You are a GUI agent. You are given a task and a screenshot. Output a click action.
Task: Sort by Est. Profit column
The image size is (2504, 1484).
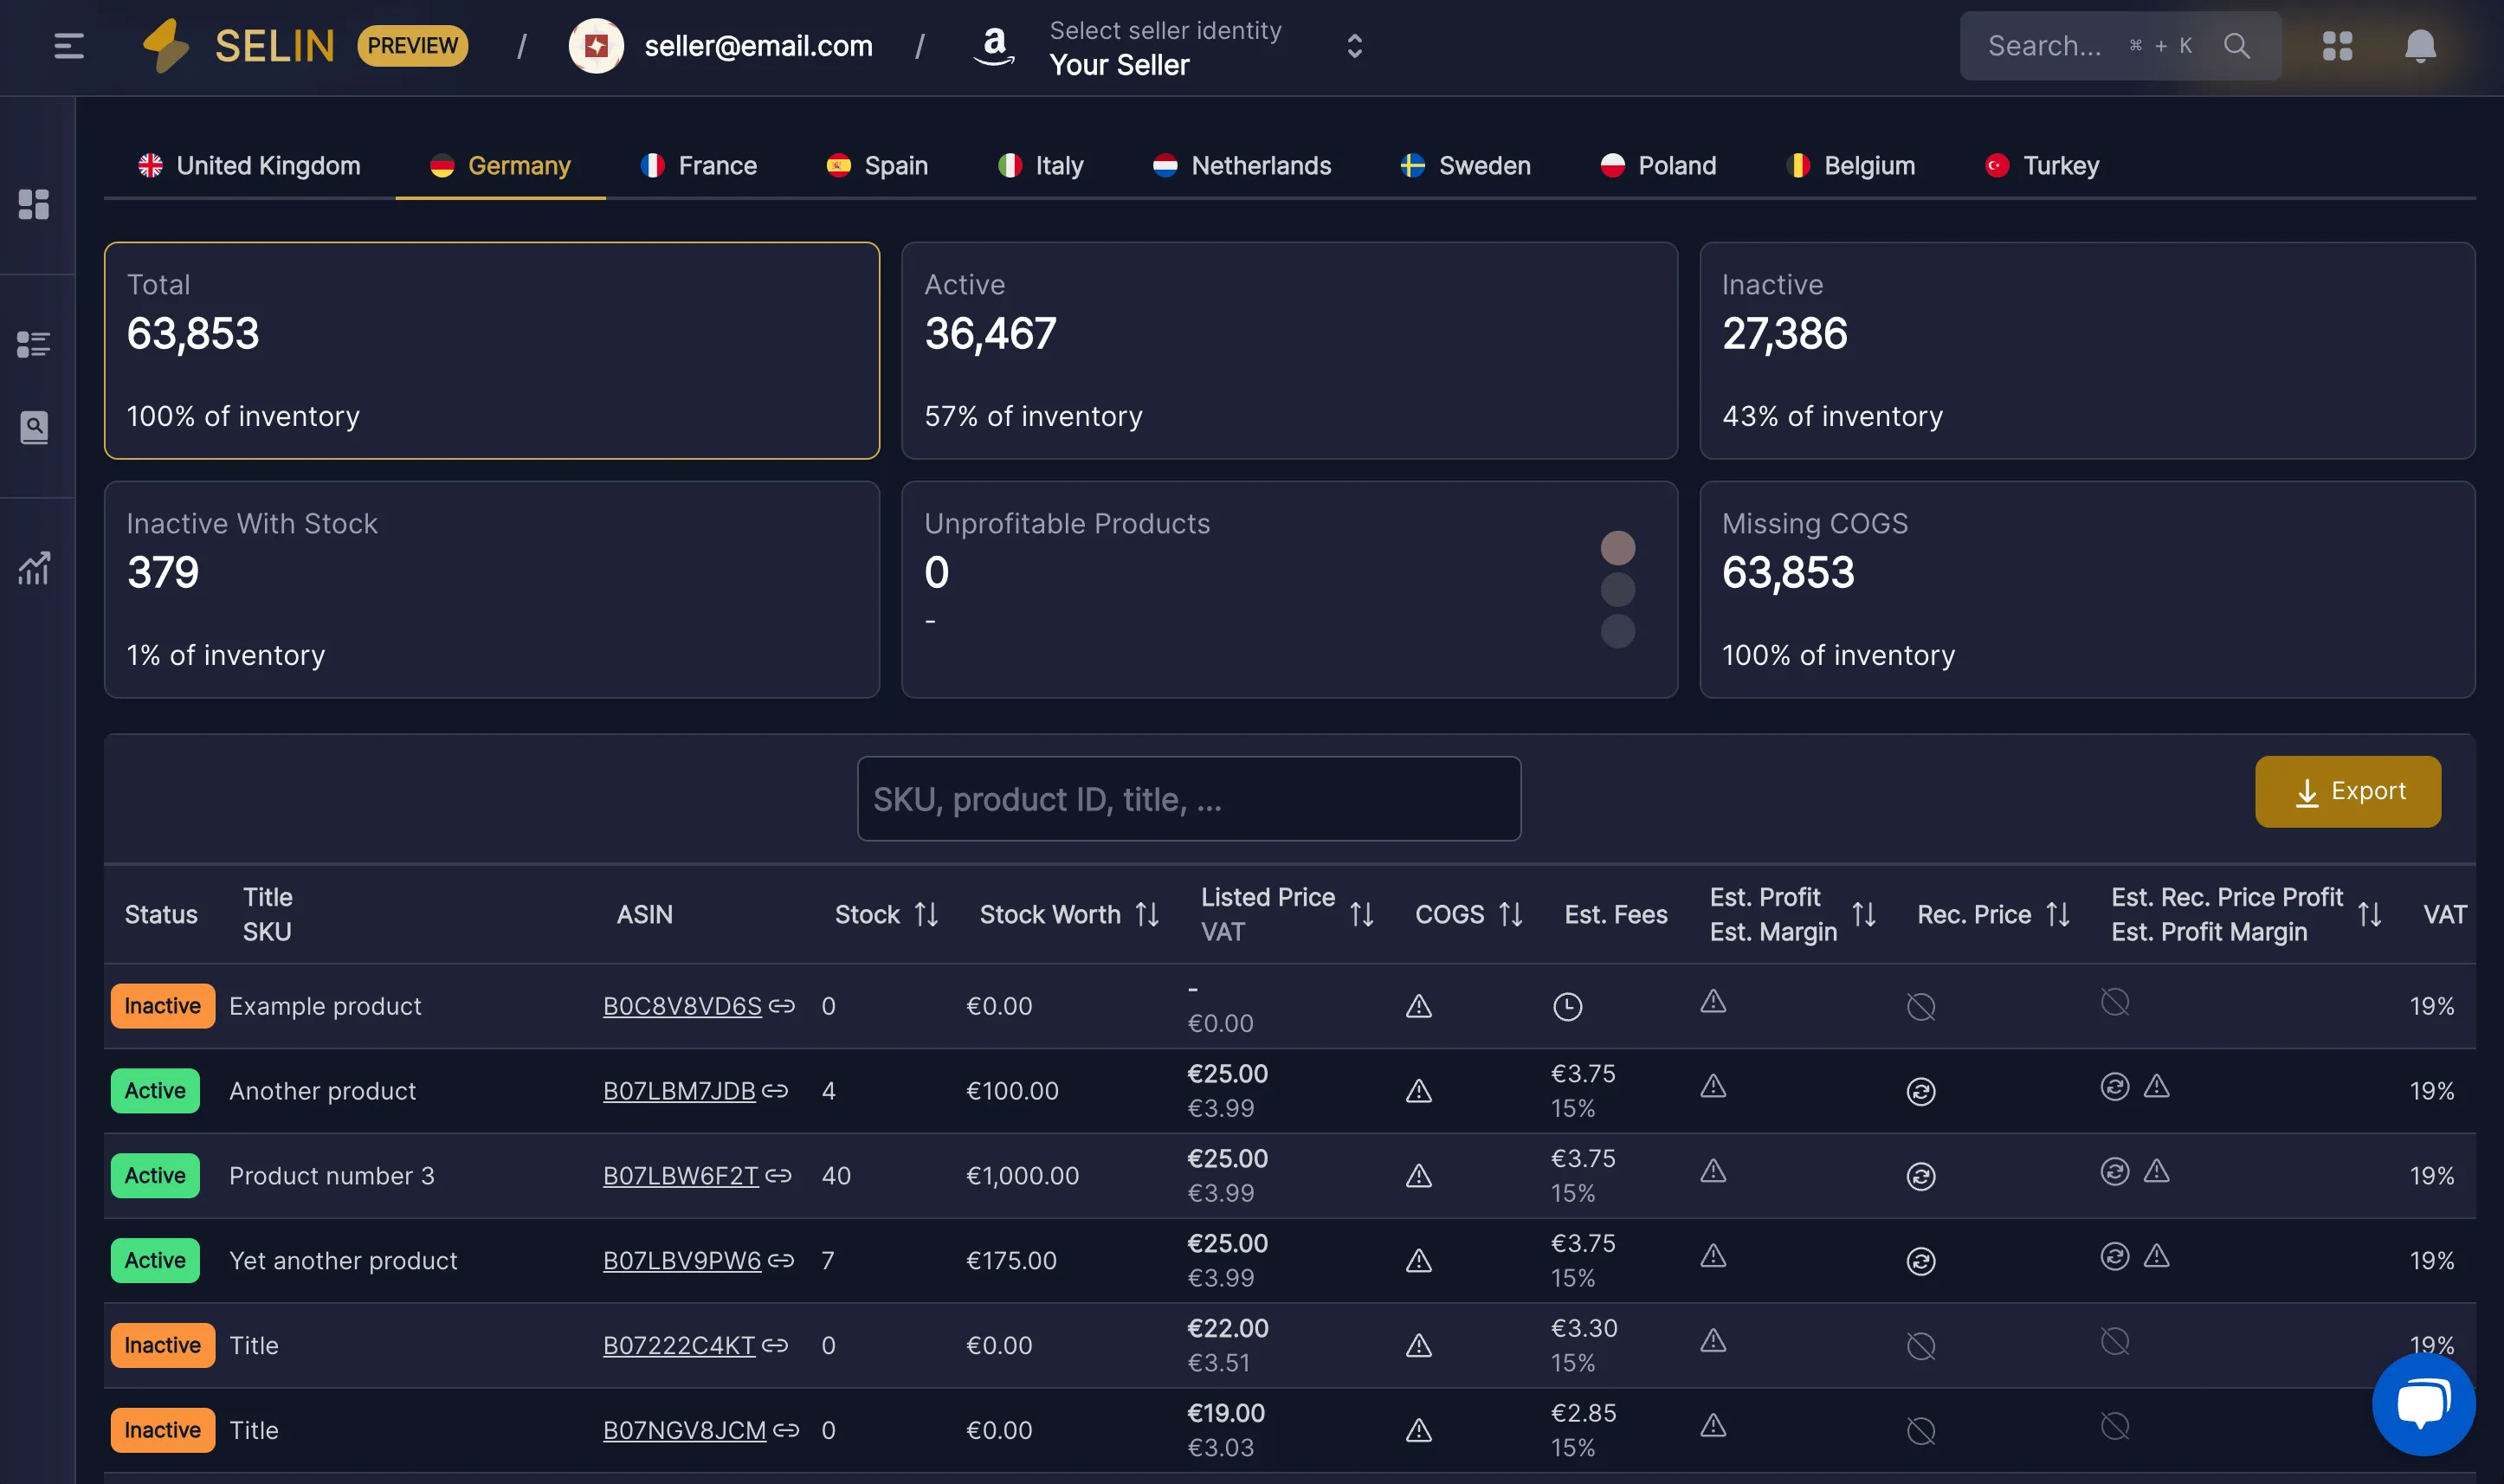pos(1864,914)
